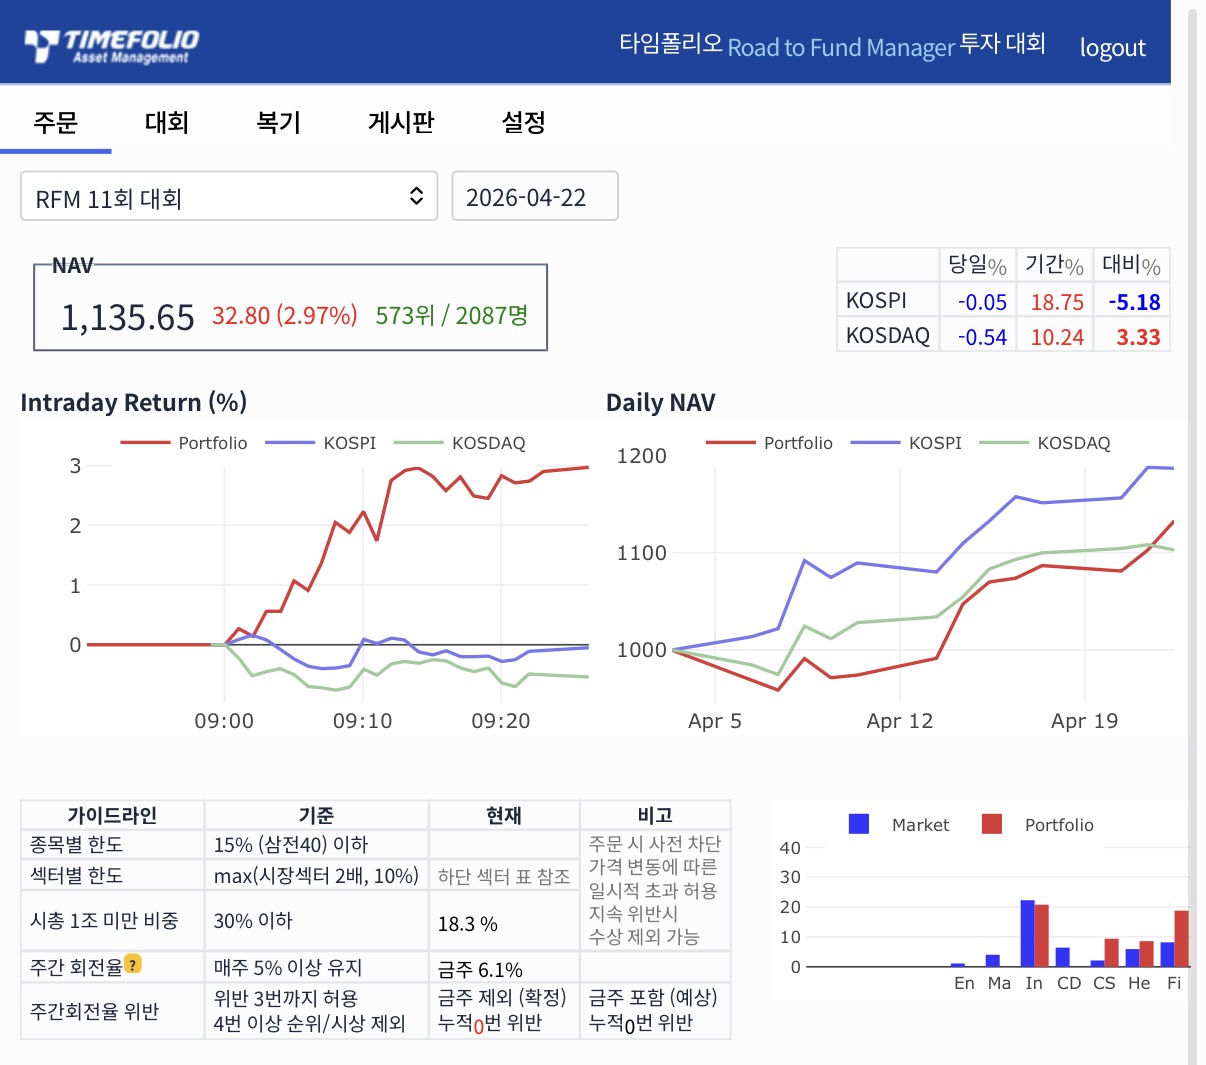Toggle KOSDAQ line in Intraday Return legend
1206x1065 pixels.
pyautogui.click(x=460, y=443)
